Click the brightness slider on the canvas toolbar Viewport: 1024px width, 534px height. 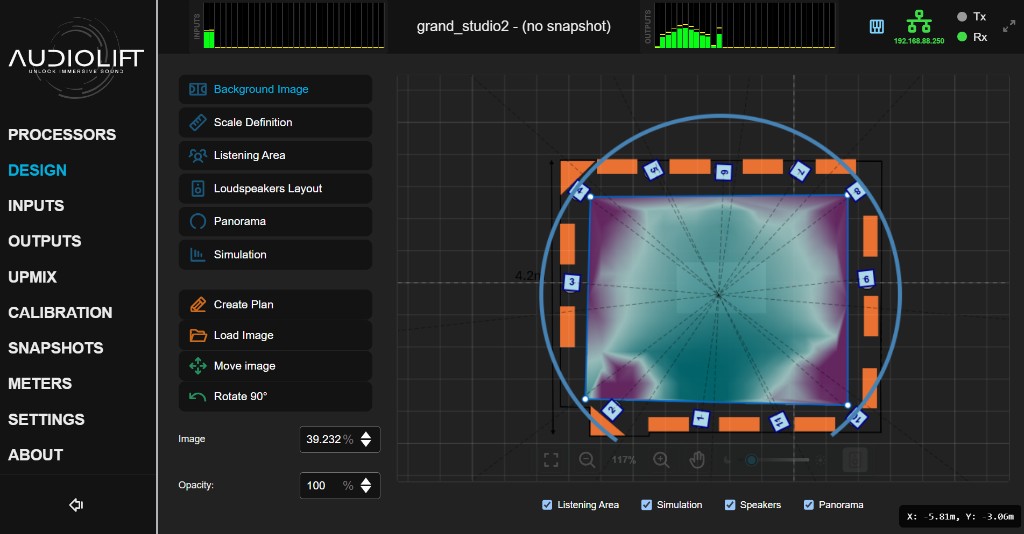[778, 460]
